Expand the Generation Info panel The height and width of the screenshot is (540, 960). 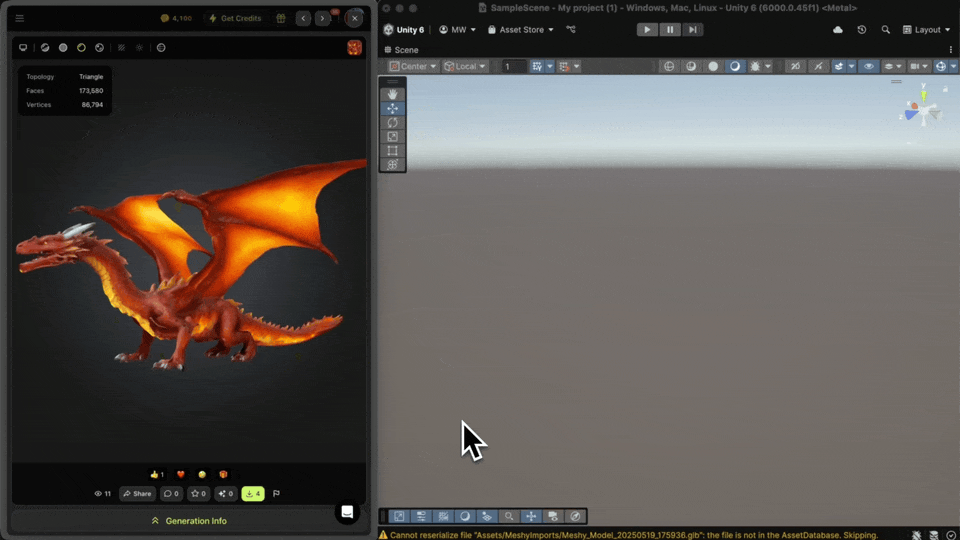189,521
